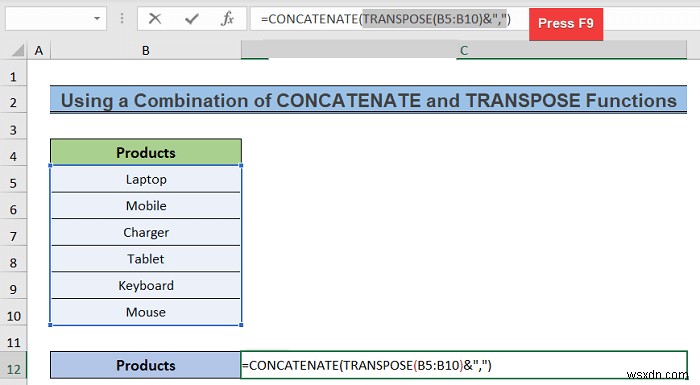The image size is (700, 385).
Task: Select all cells with corner triangle
Action: [17, 50]
